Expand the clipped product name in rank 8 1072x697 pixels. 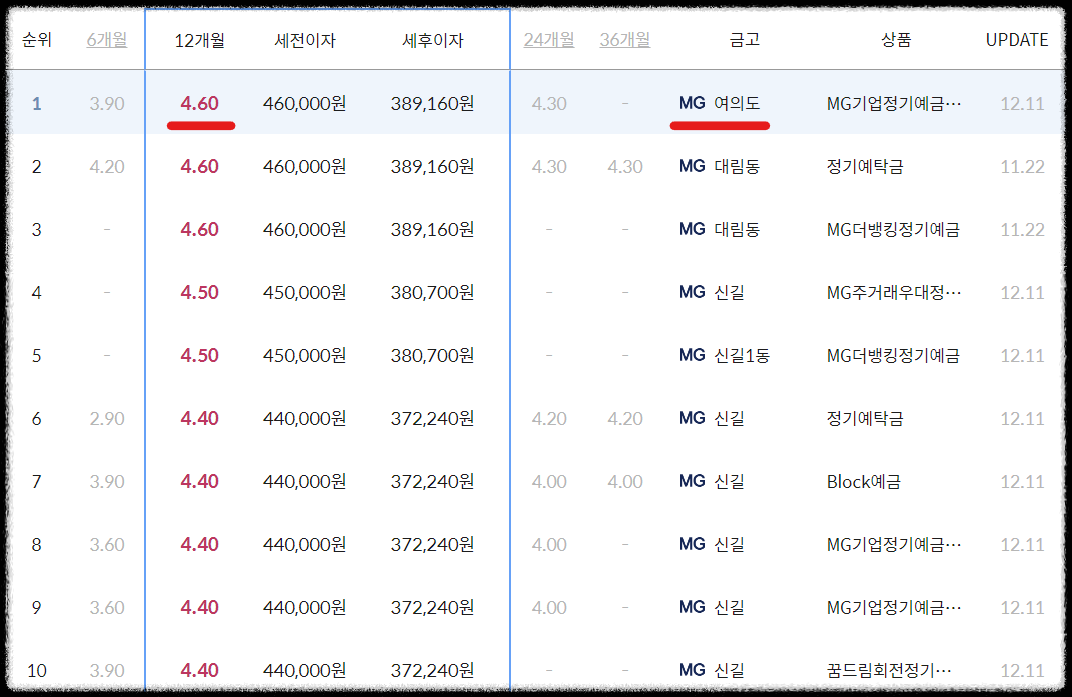[895, 544]
